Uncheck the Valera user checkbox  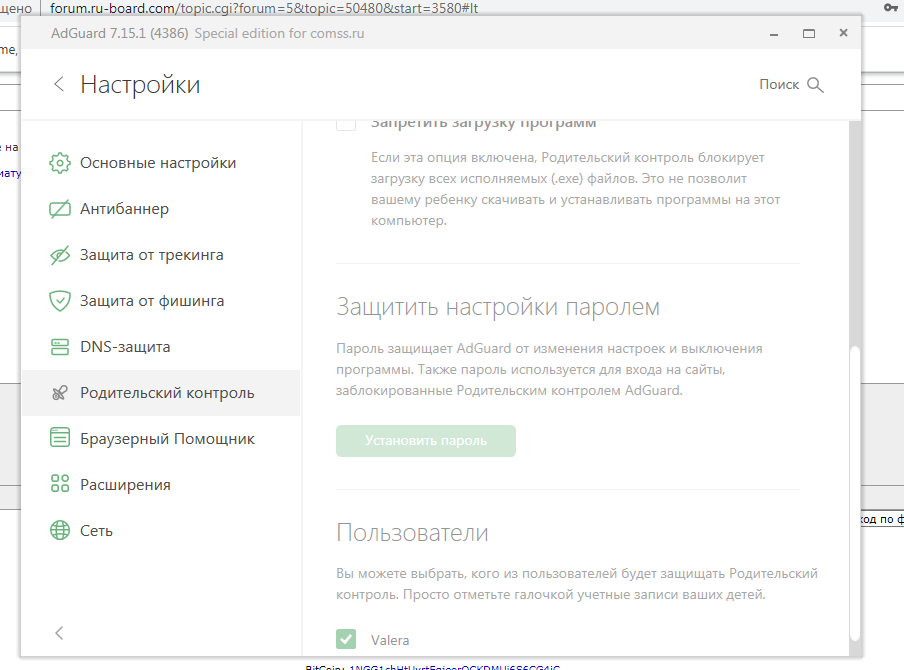tap(346, 639)
